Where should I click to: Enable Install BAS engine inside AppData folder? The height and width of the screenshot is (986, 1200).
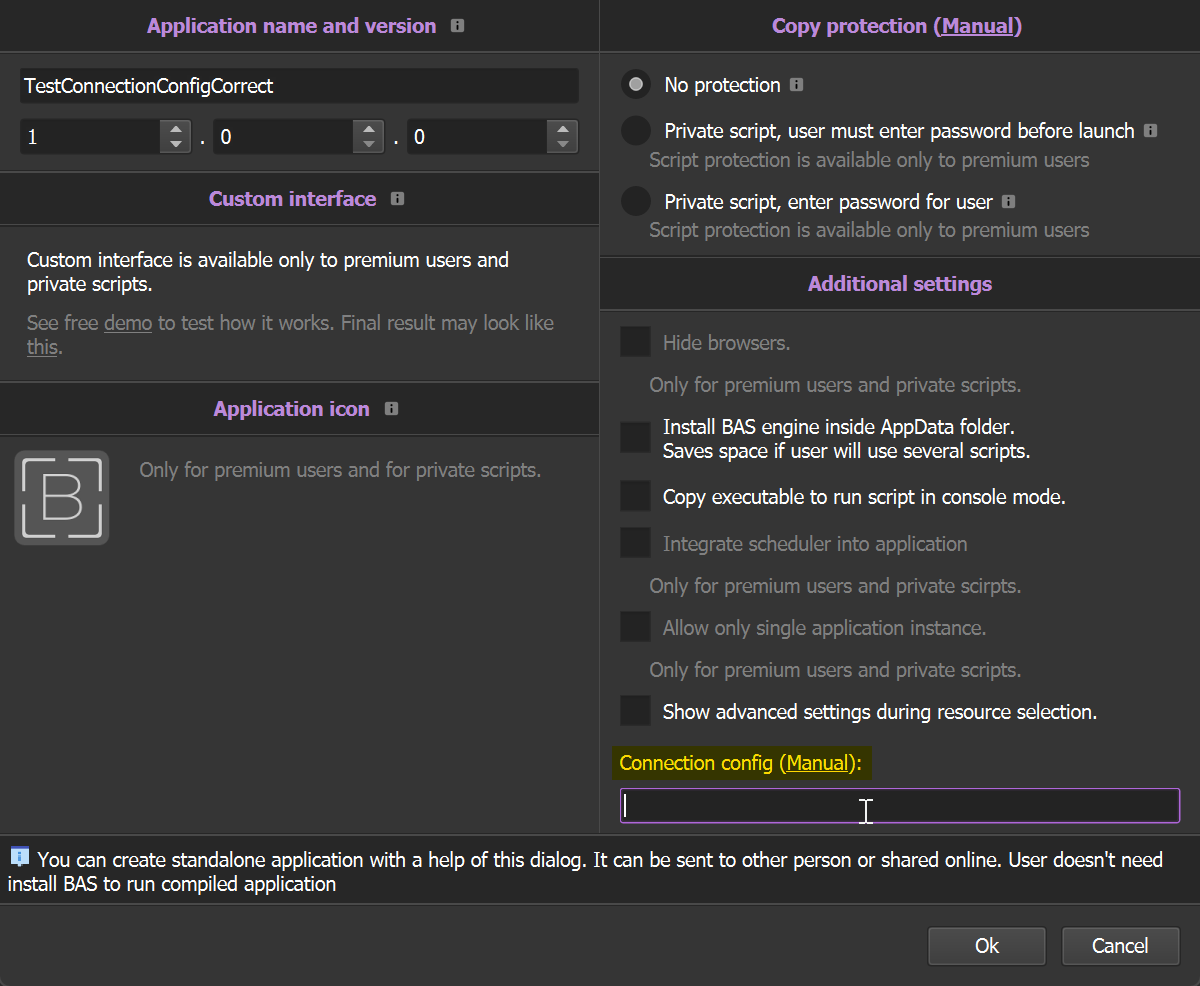pyautogui.click(x=635, y=436)
